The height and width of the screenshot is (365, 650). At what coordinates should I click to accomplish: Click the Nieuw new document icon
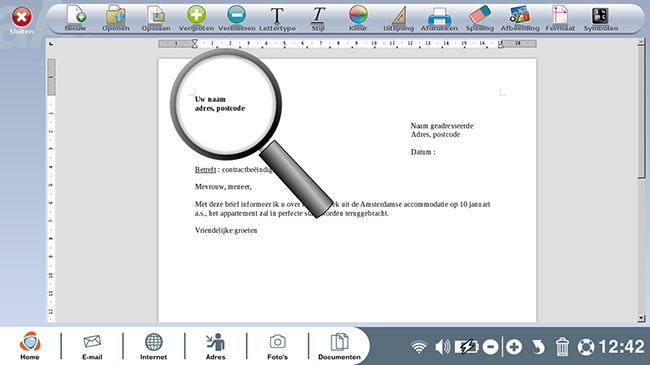75,19
